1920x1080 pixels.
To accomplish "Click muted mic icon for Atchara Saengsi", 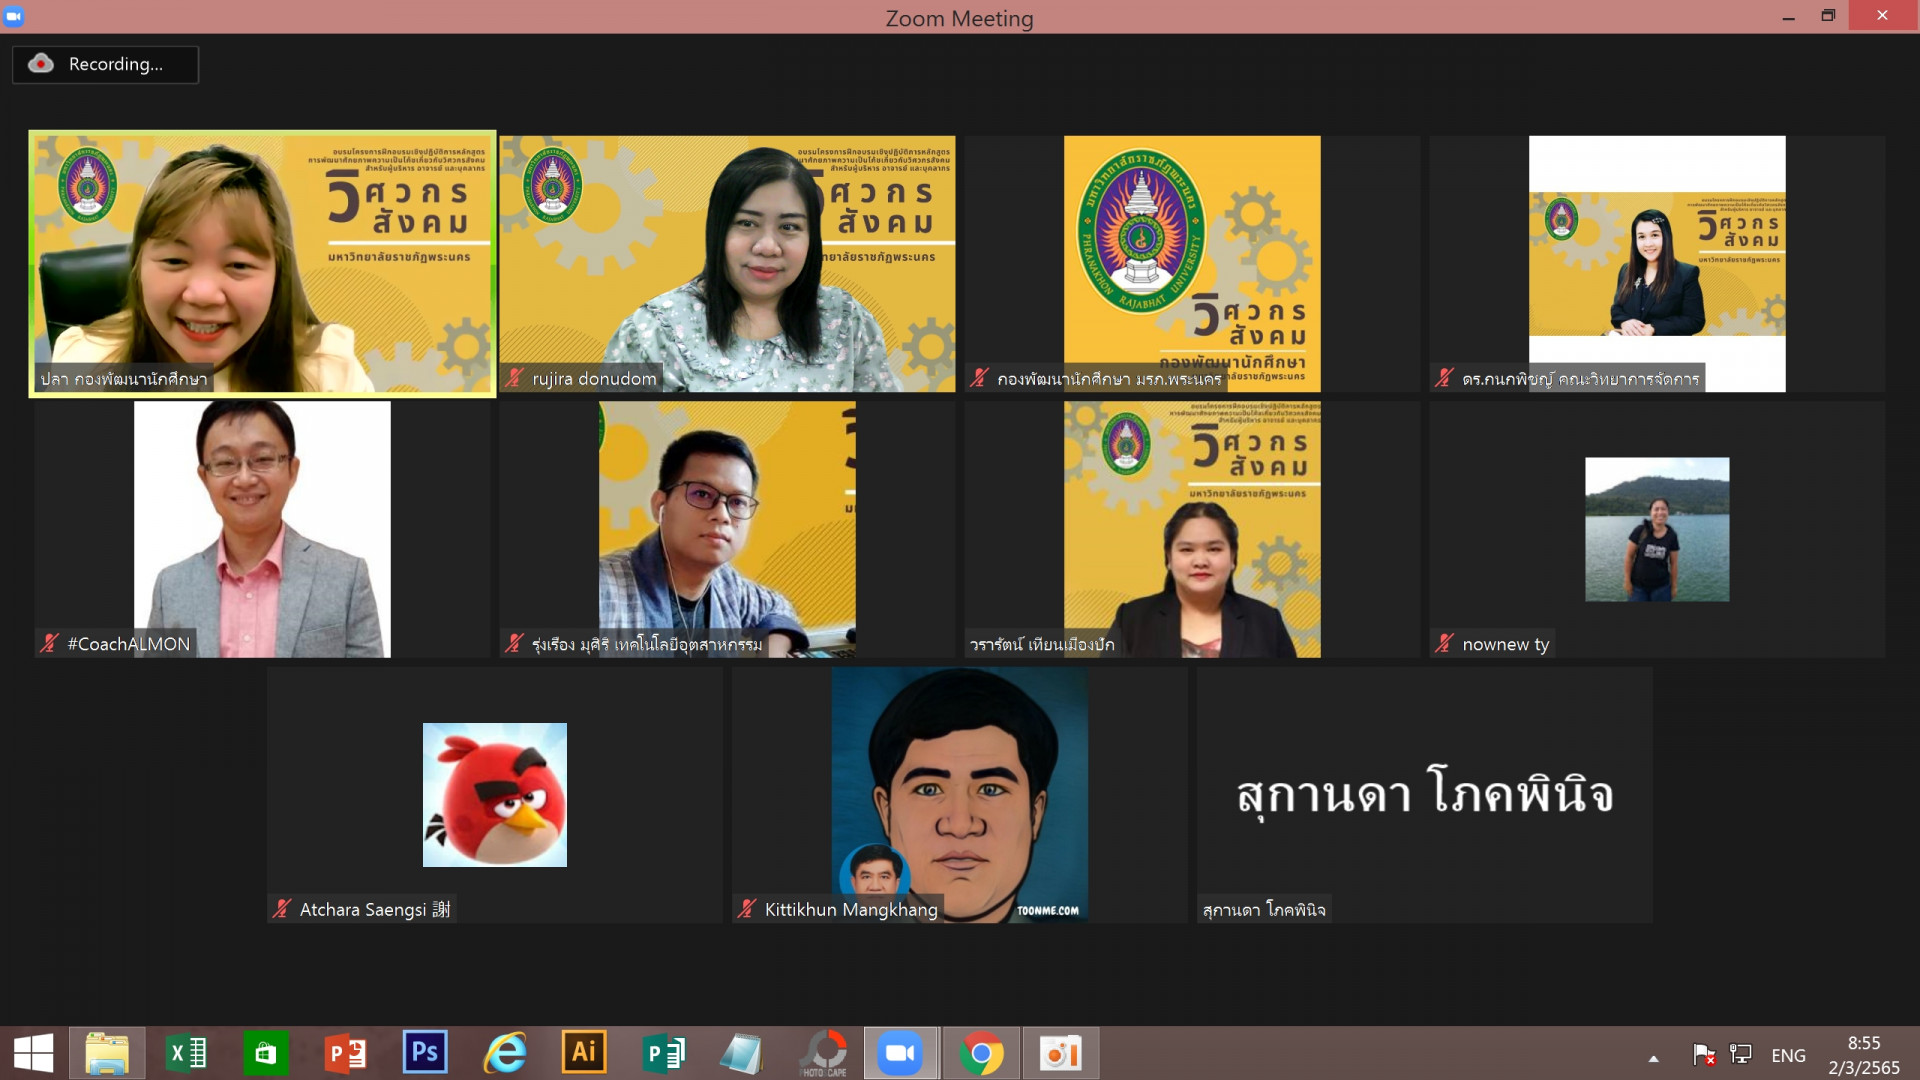I will coord(281,909).
